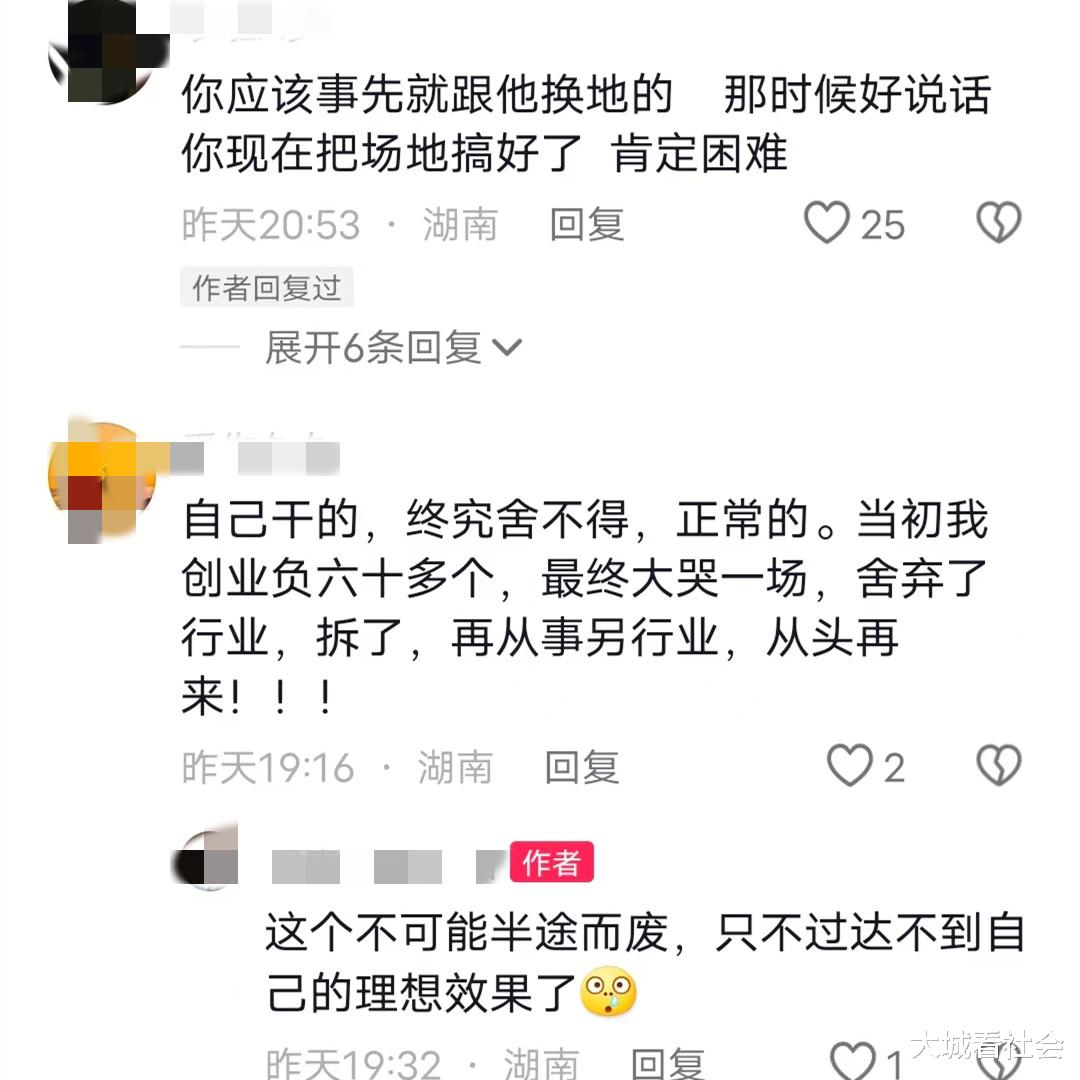Reply to the author's 19:32 comment
This screenshot has height=1080, width=1080.
[668, 1064]
